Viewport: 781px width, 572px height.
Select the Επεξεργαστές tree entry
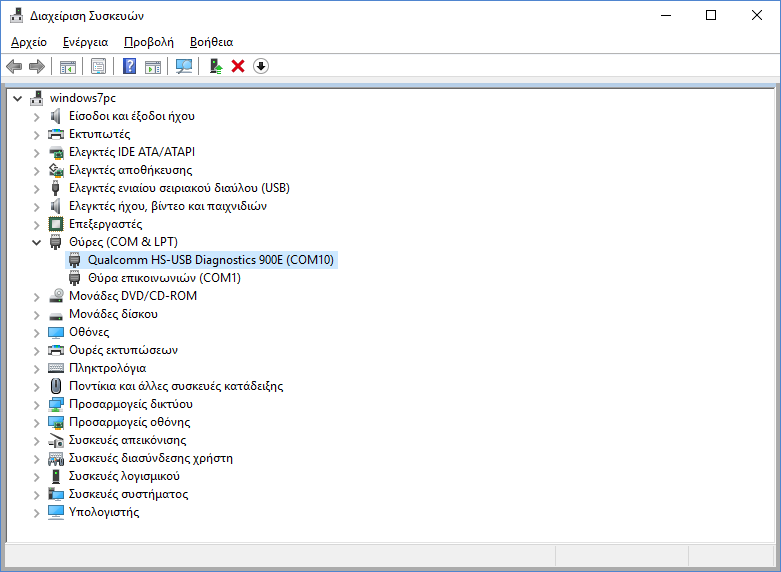pos(105,224)
